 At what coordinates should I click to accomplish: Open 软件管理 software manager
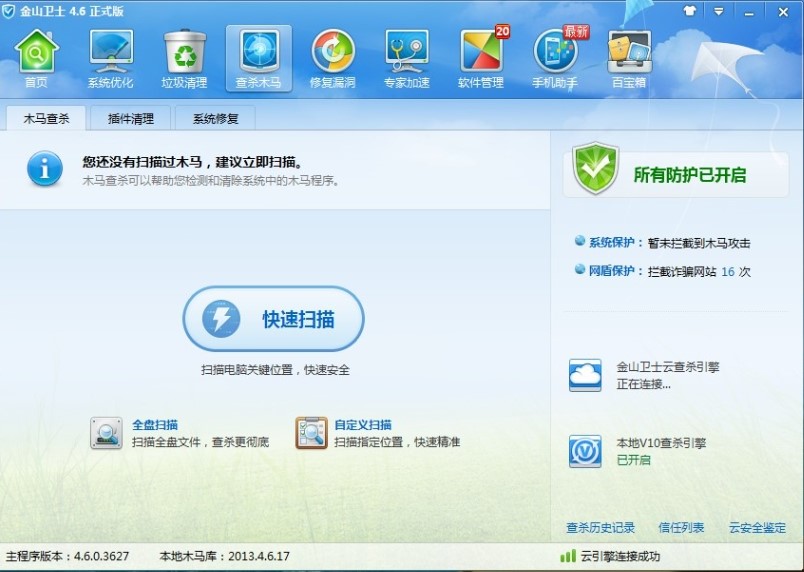481,58
